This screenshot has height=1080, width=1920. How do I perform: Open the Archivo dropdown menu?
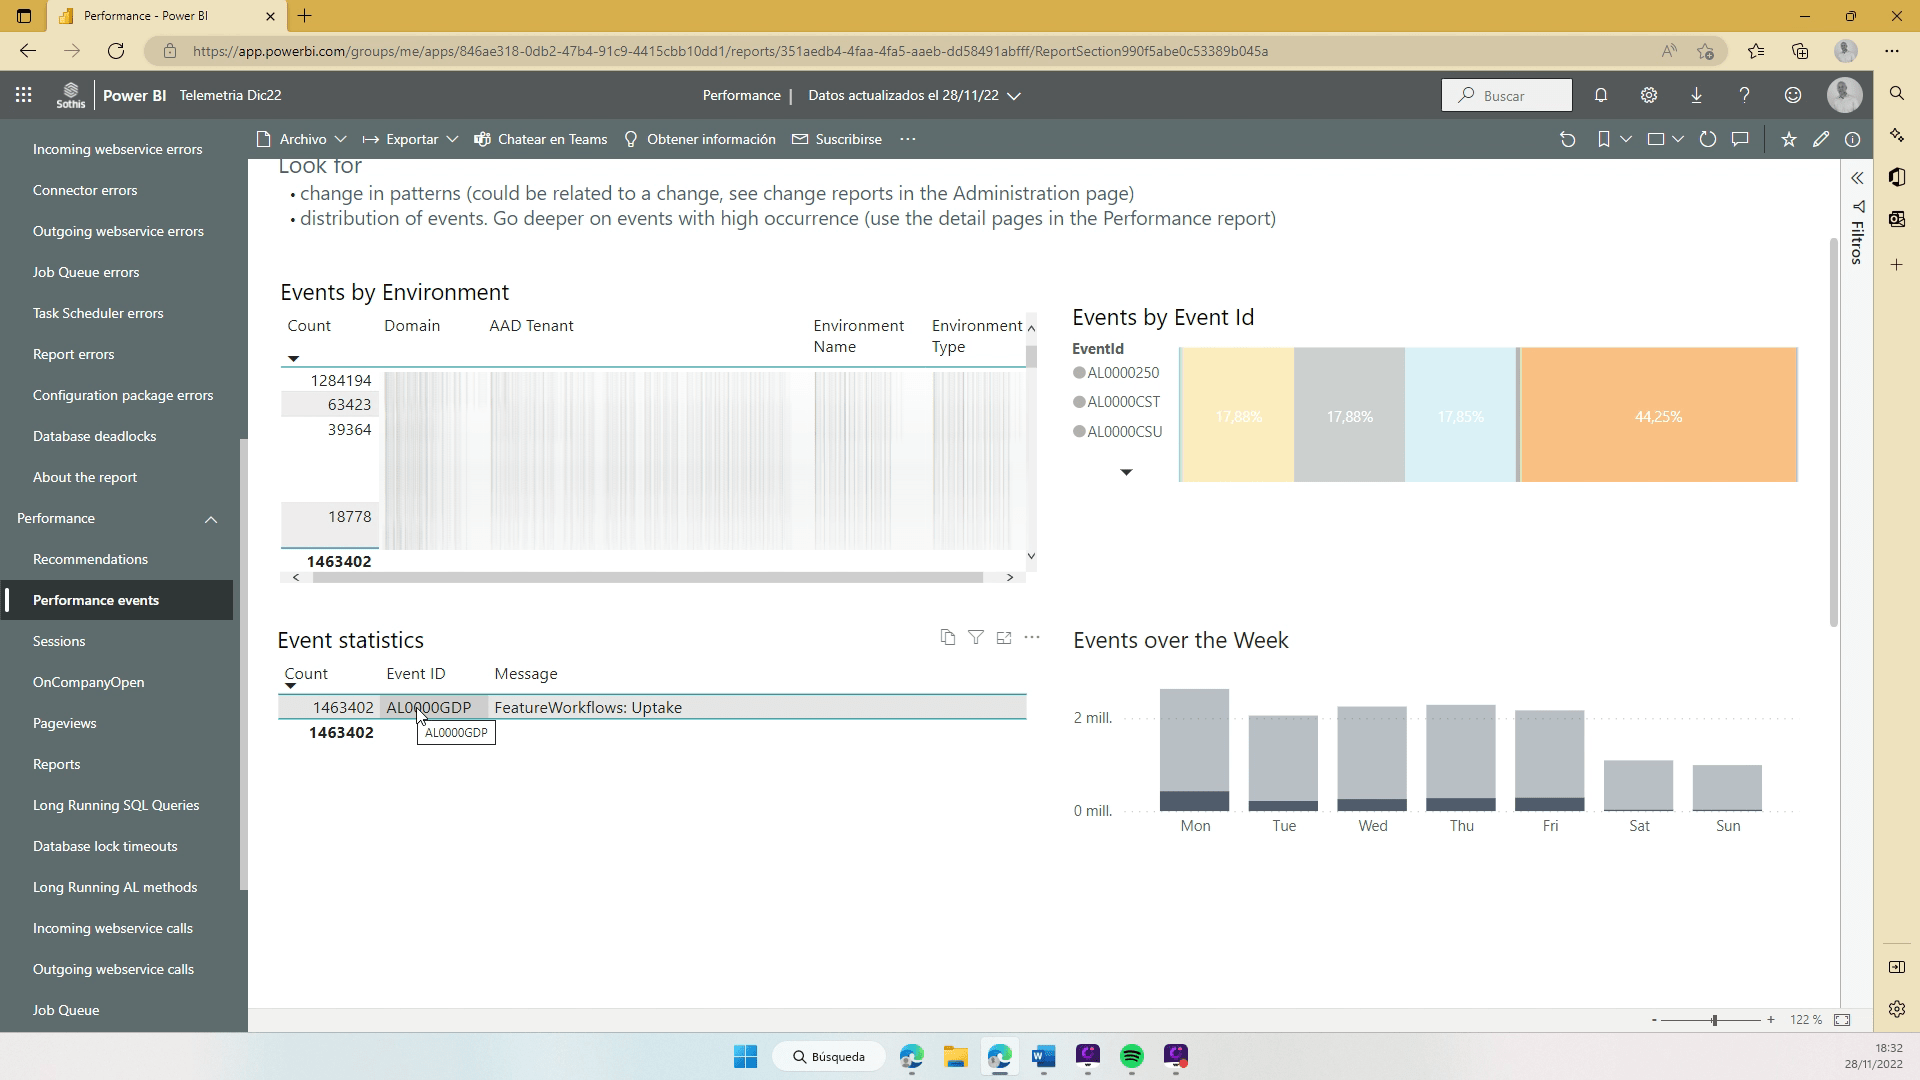(x=301, y=140)
